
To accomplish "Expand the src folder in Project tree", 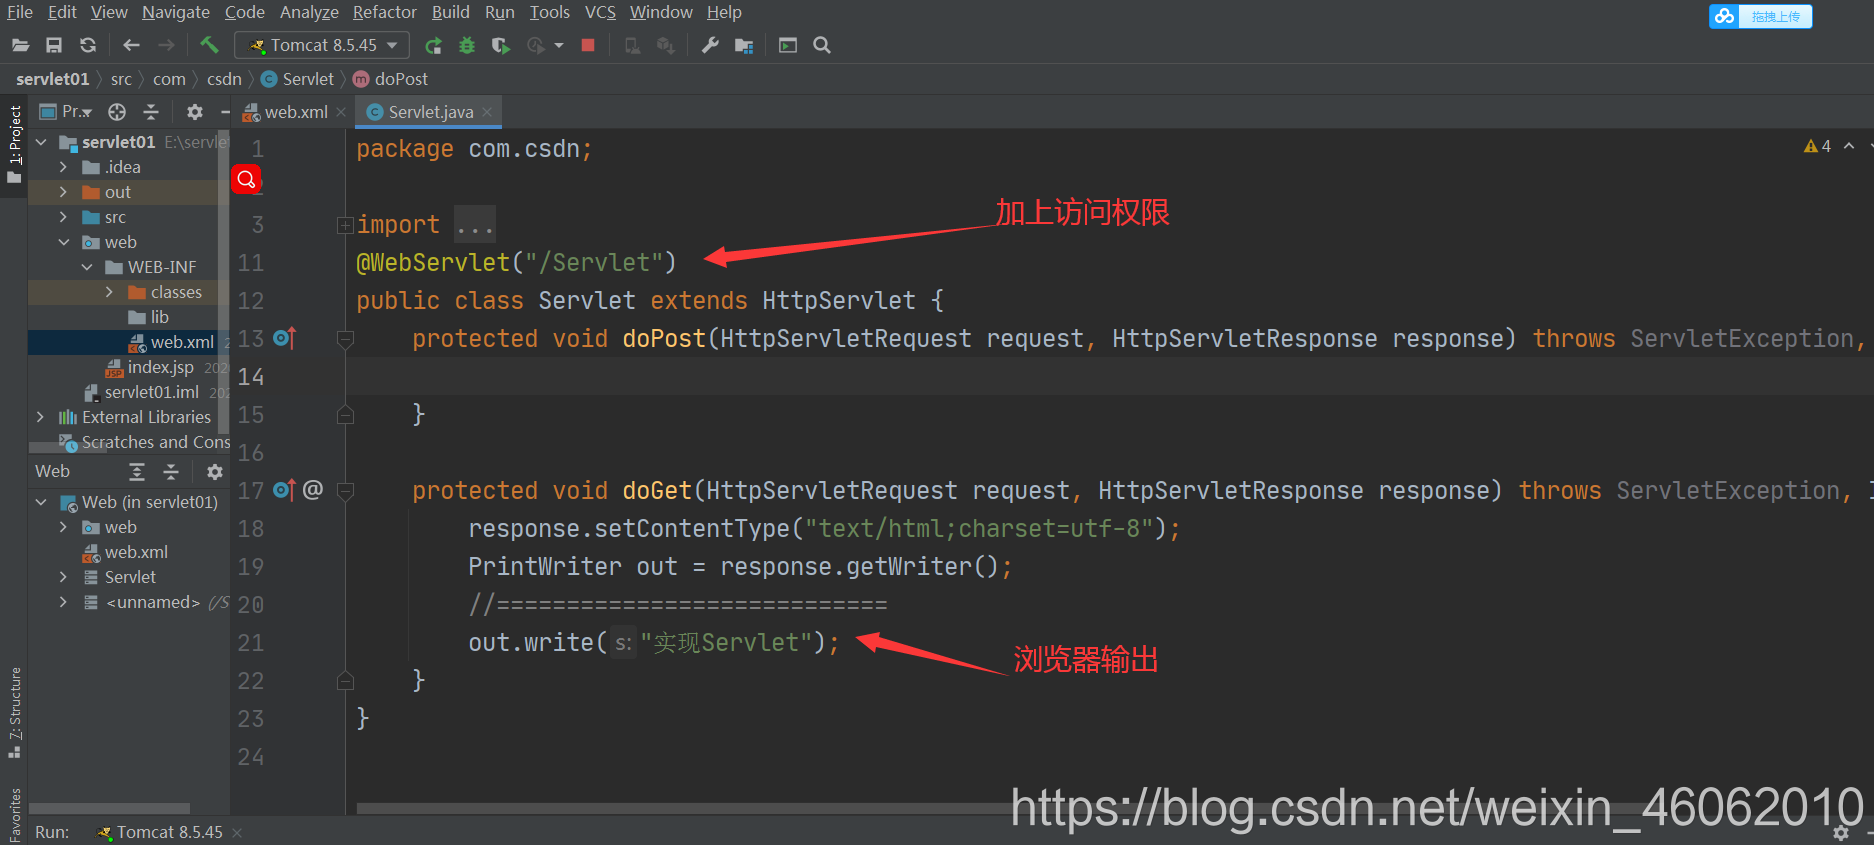I will (x=63, y=217).
